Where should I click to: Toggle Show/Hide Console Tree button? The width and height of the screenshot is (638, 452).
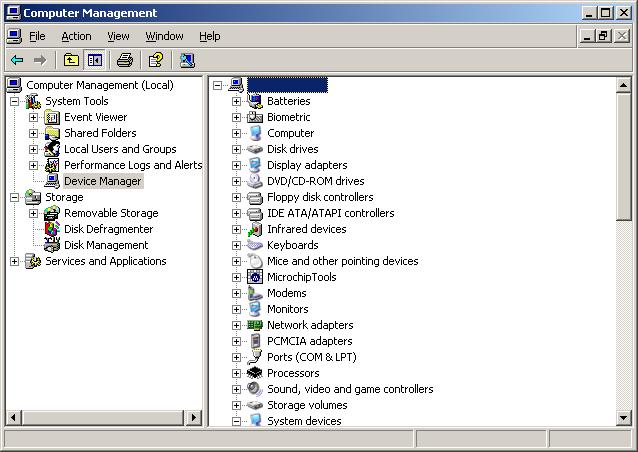pyautogui.click(x=94, y=60)
